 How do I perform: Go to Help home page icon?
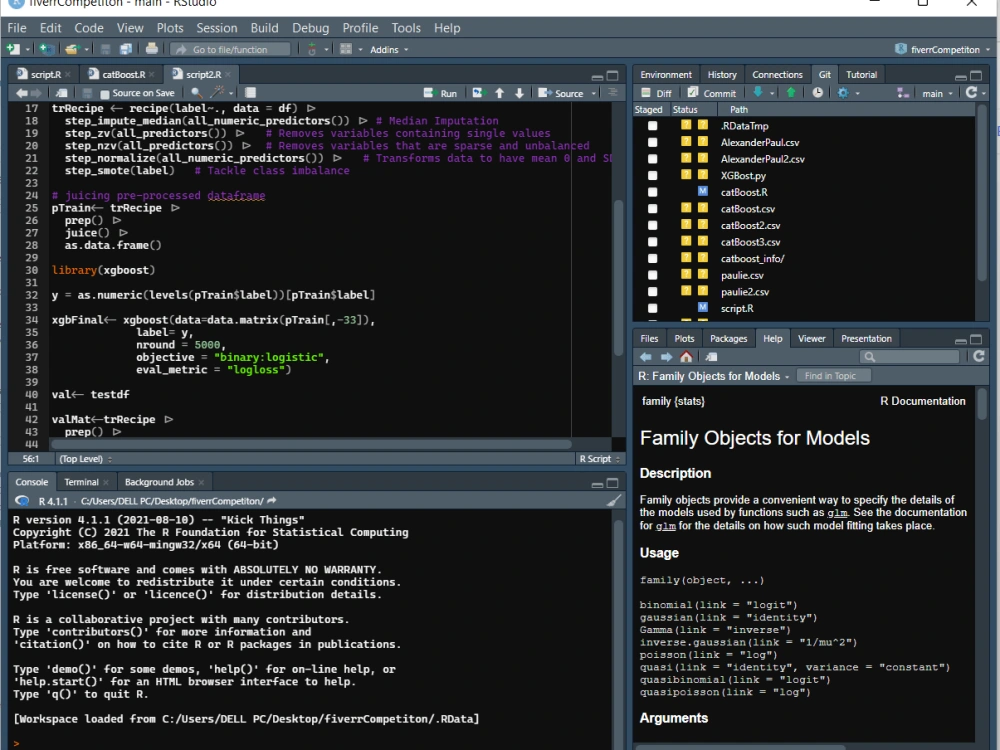point(686,357)
